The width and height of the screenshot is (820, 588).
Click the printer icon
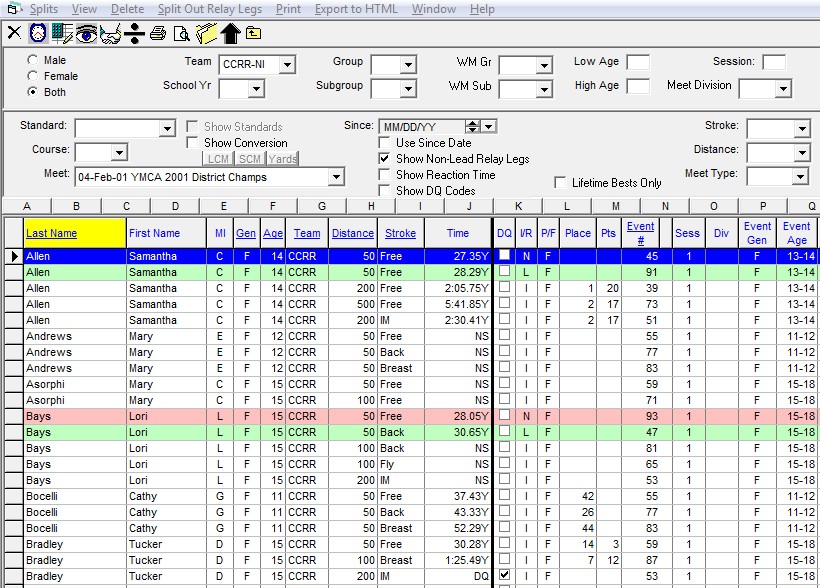coord(158,33)
